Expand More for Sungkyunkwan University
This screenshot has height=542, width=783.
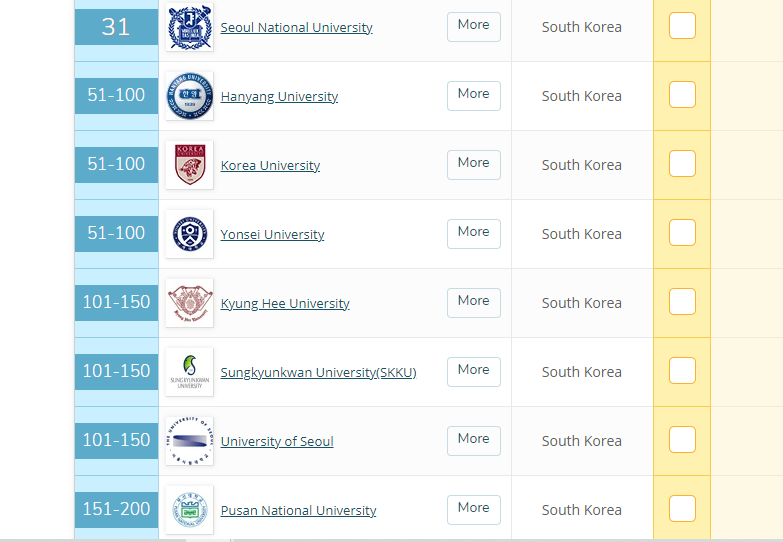[x=473, y=371]
